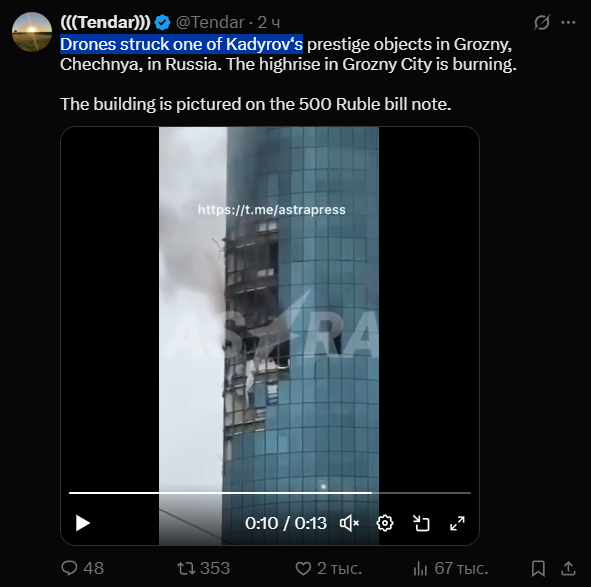
Task: Open the three-dots more options menu
Action: pos(568,23)
